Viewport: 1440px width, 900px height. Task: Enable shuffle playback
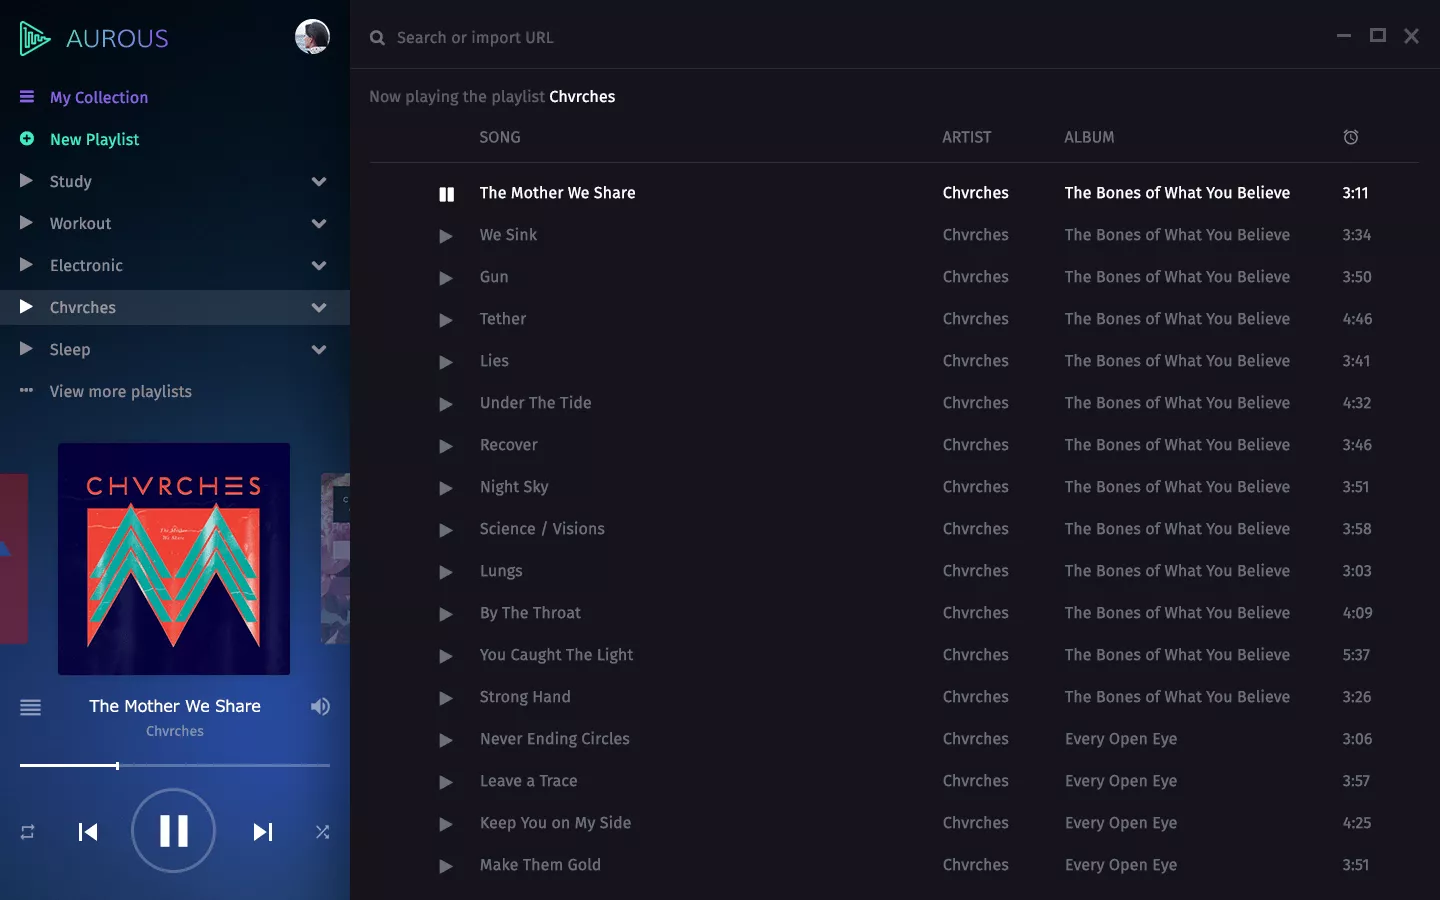[322, 831]
